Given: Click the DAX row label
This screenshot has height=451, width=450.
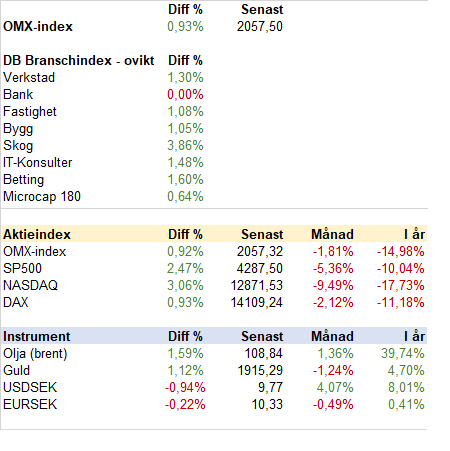Looking at the screenshot, I should pyautogui.click(x=16, y=303).
